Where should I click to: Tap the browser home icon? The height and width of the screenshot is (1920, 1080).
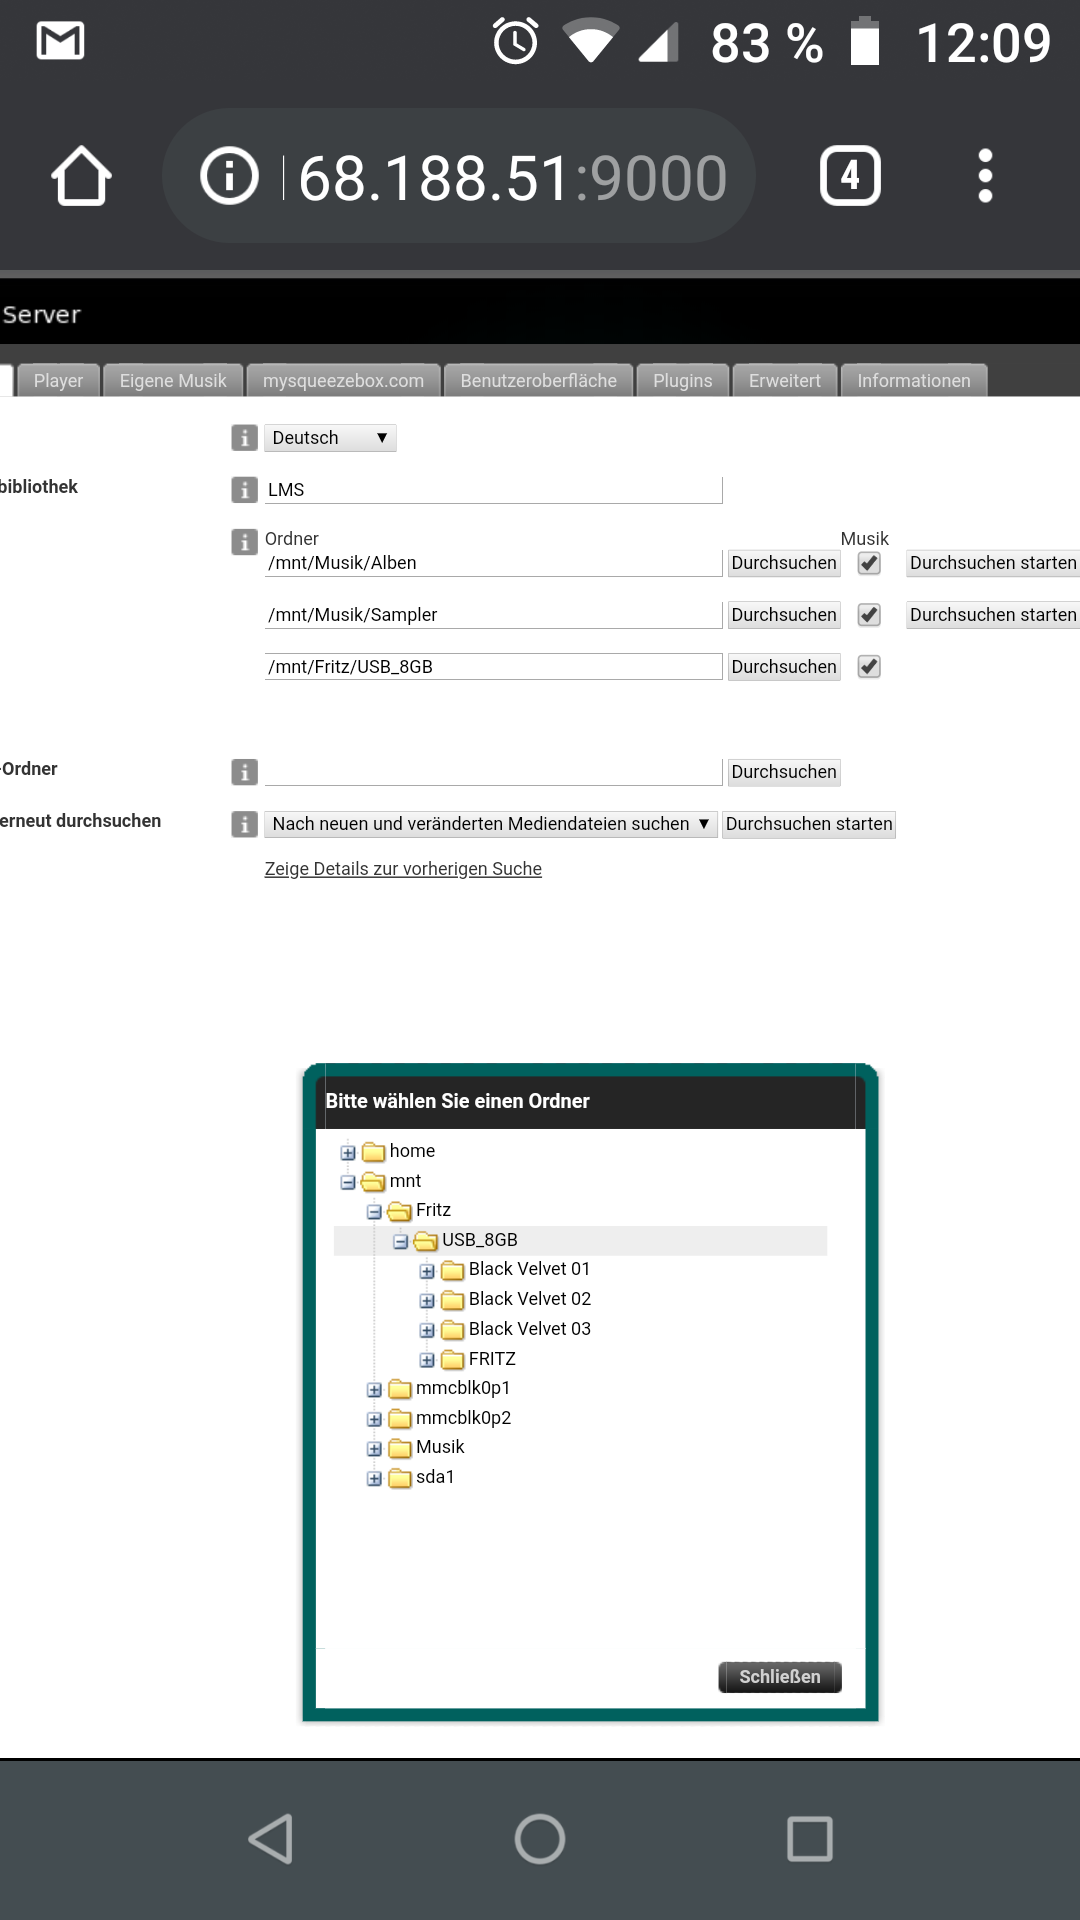pos(81,176)
